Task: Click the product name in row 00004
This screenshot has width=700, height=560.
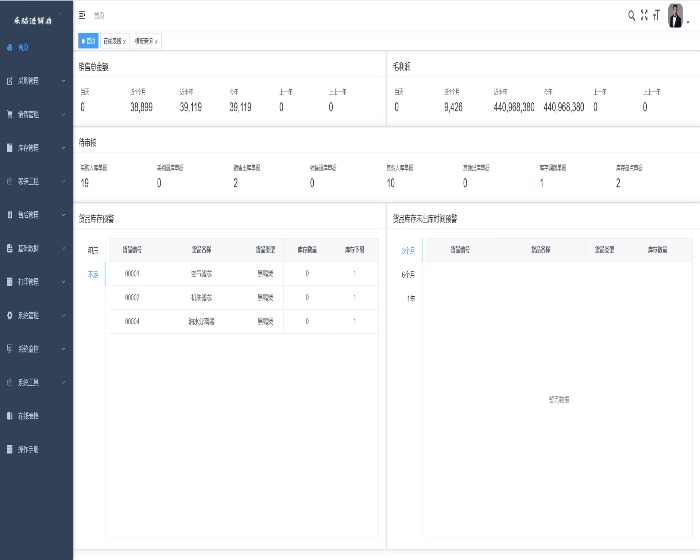Action: pos(201,321)
